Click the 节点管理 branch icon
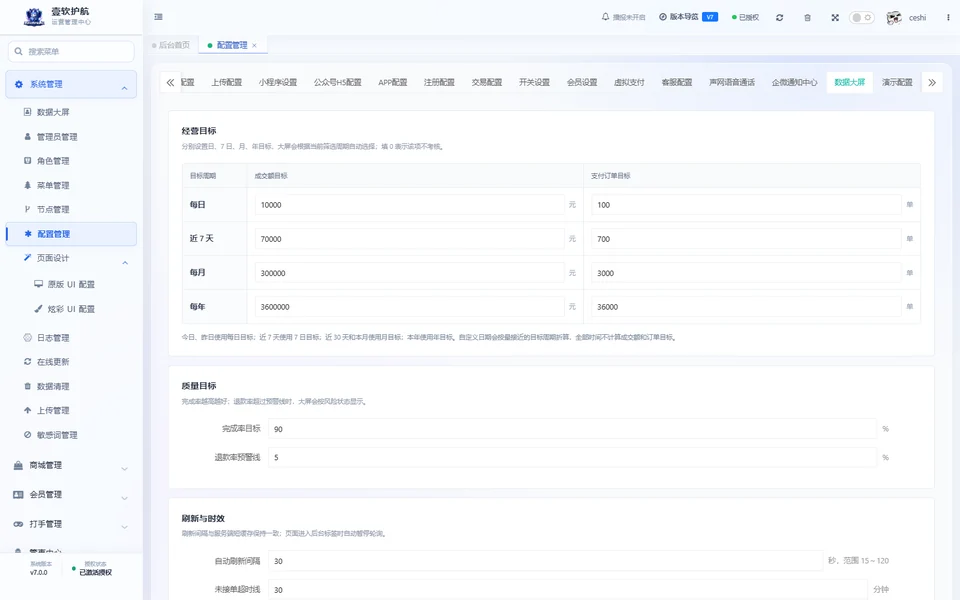The height and width of the screenshot is (600, 960). tap(27, 209)
